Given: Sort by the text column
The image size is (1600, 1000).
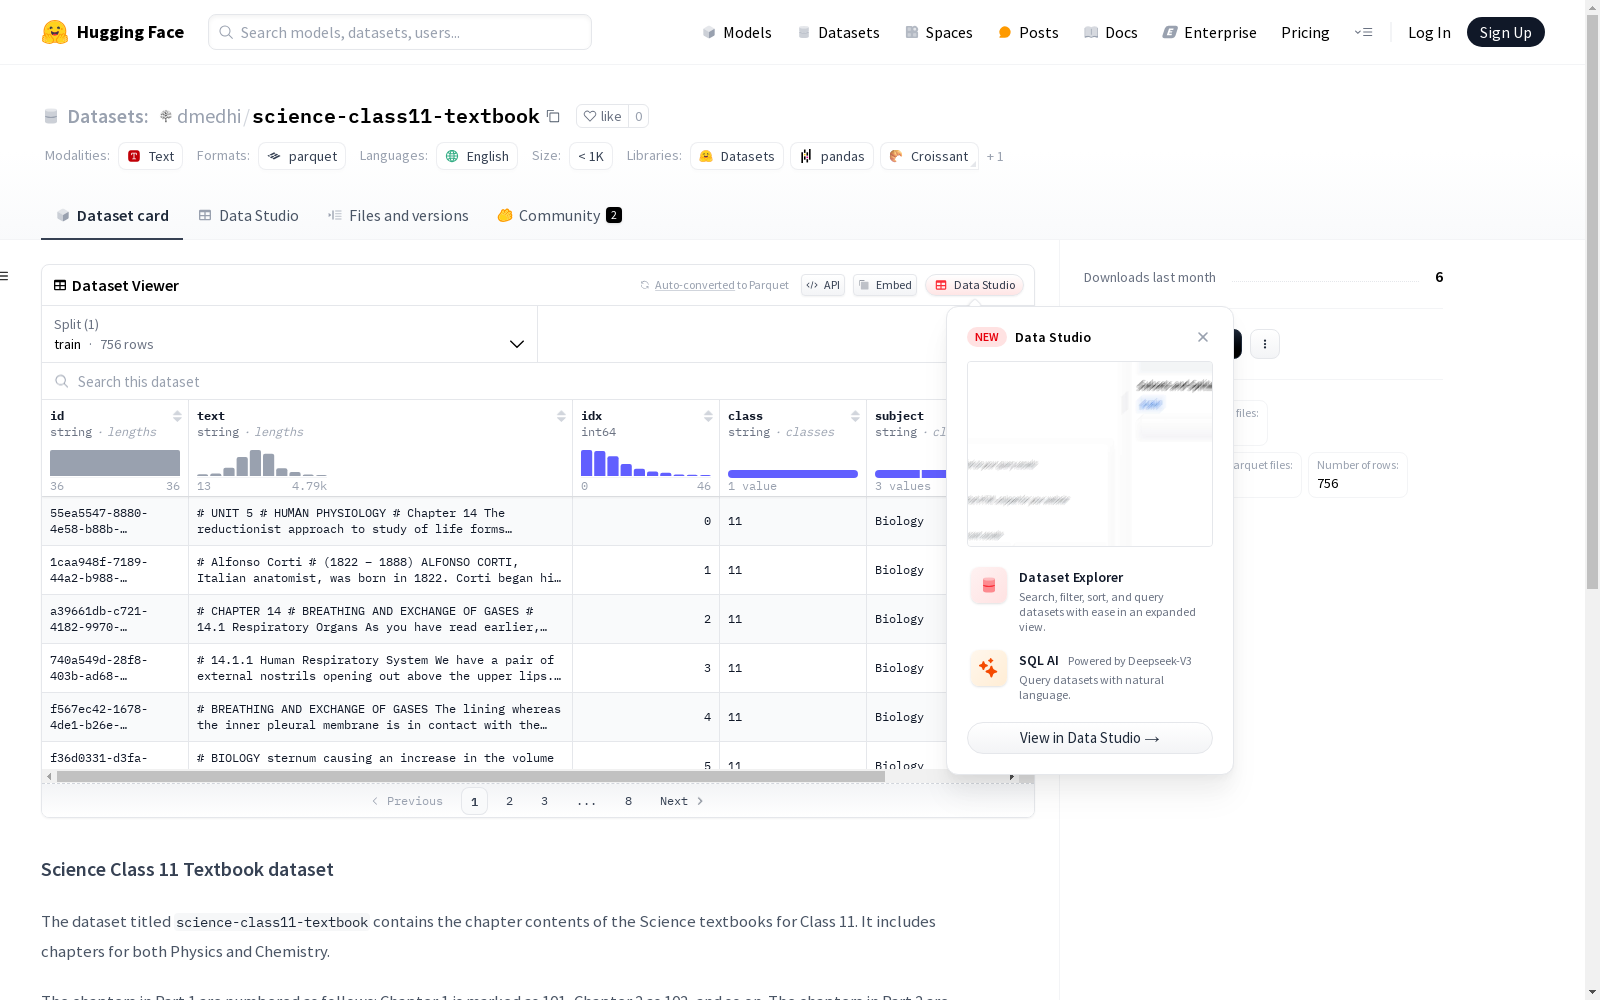Looking at the screenshot, I should [x=561, y=416].
